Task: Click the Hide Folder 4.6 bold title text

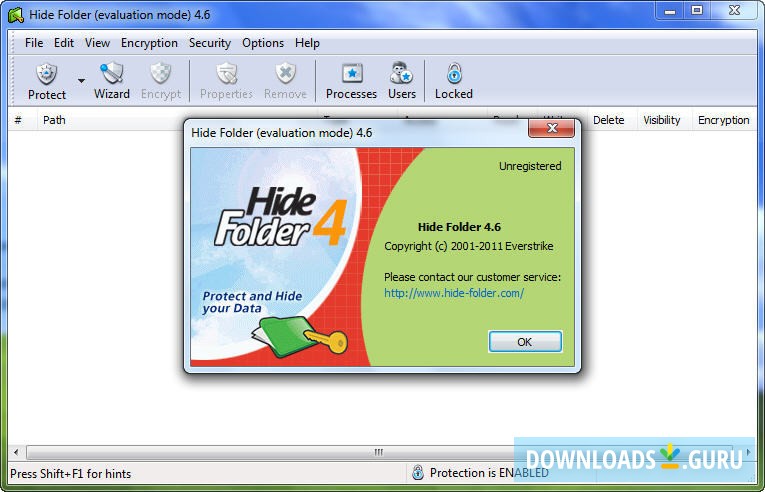Action: tap(459, 227)
